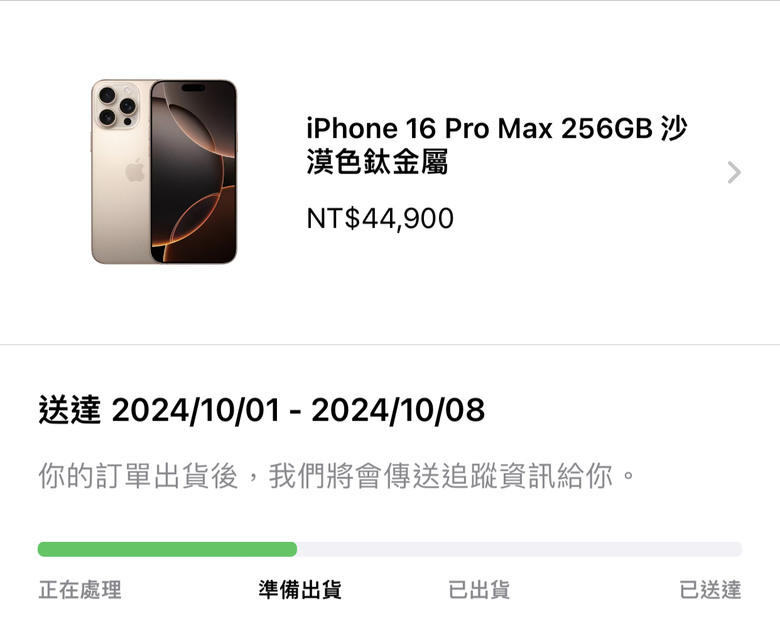Click the 2024/10/08 end date text
This screenshot has height=633, width=780.
(398, 410)
